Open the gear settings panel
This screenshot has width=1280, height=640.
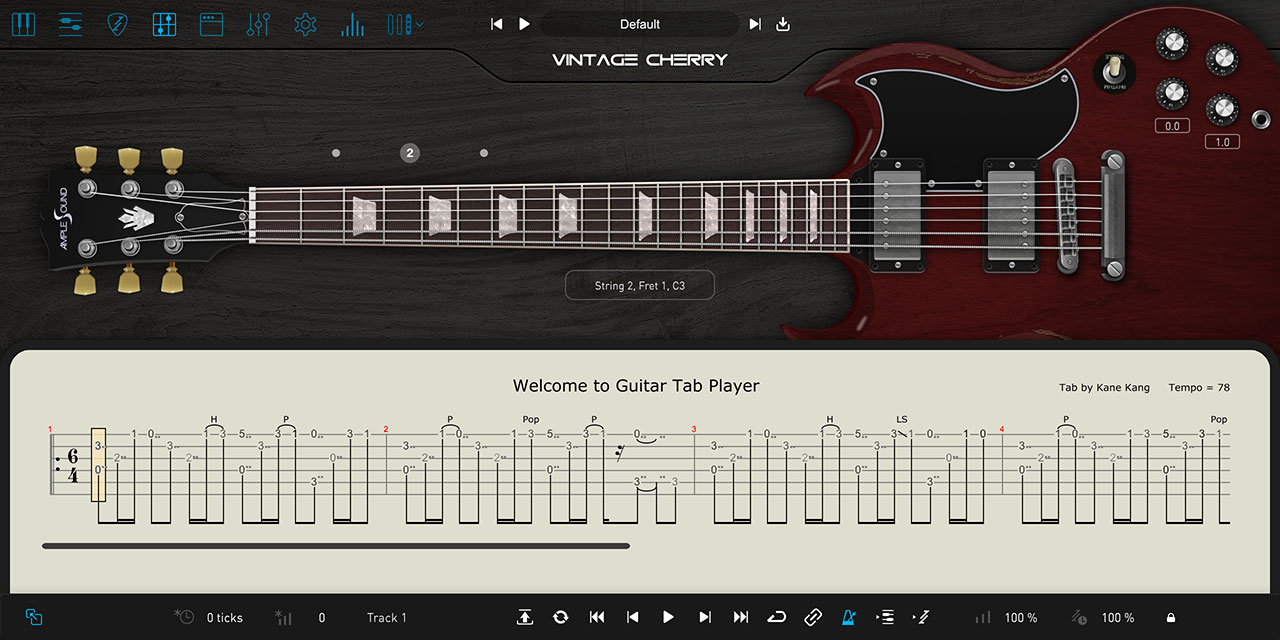click(305, 24)
